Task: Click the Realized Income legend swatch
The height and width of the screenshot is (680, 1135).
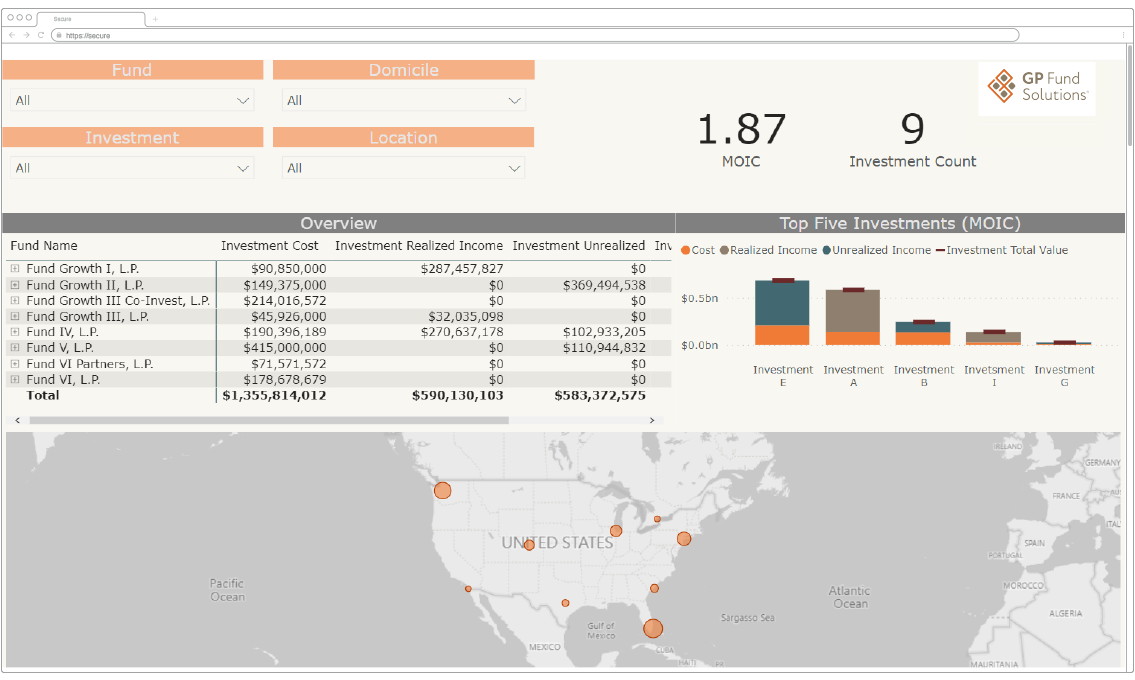Action: (724, 251)
